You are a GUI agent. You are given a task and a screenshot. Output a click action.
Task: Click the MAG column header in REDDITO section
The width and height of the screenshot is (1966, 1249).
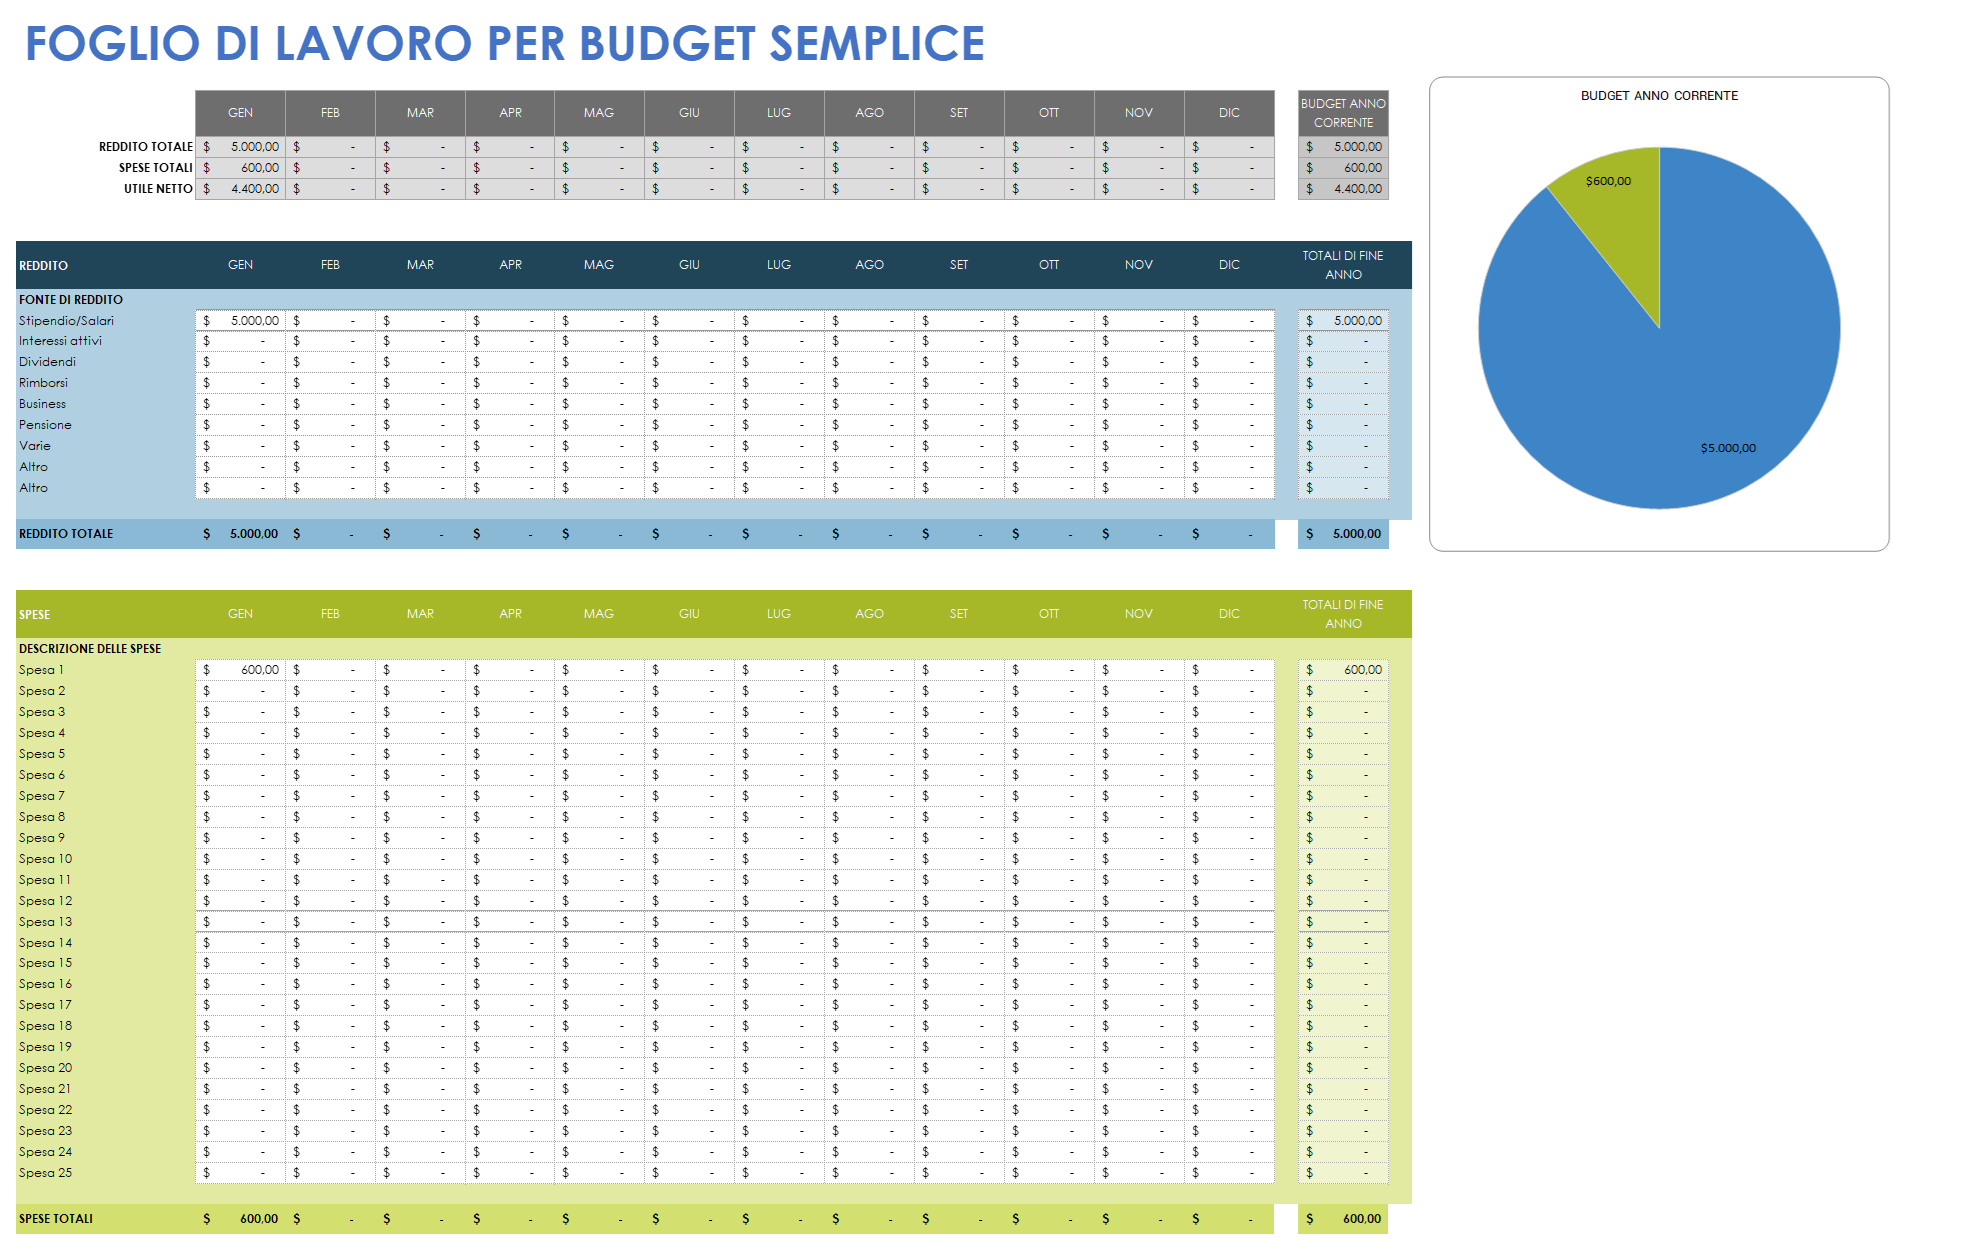tap(599, 265)
